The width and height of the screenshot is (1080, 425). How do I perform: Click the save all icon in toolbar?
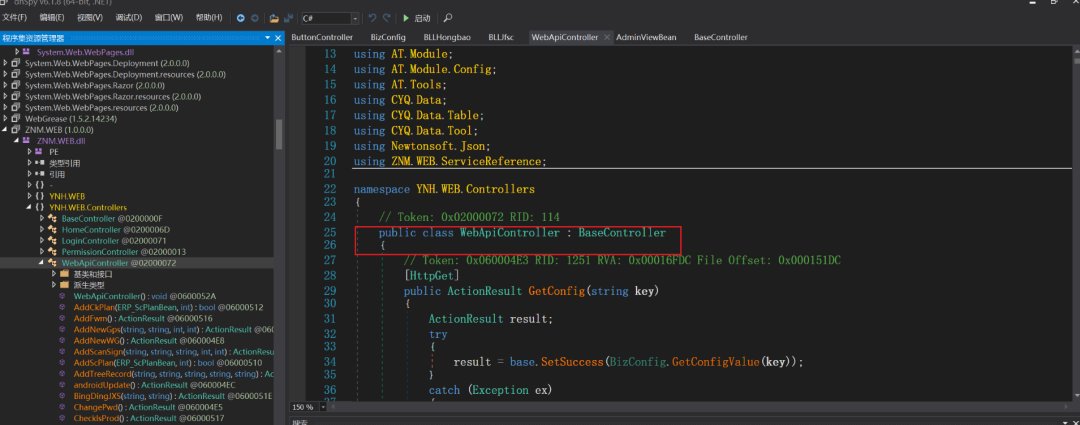coord(288,18)
